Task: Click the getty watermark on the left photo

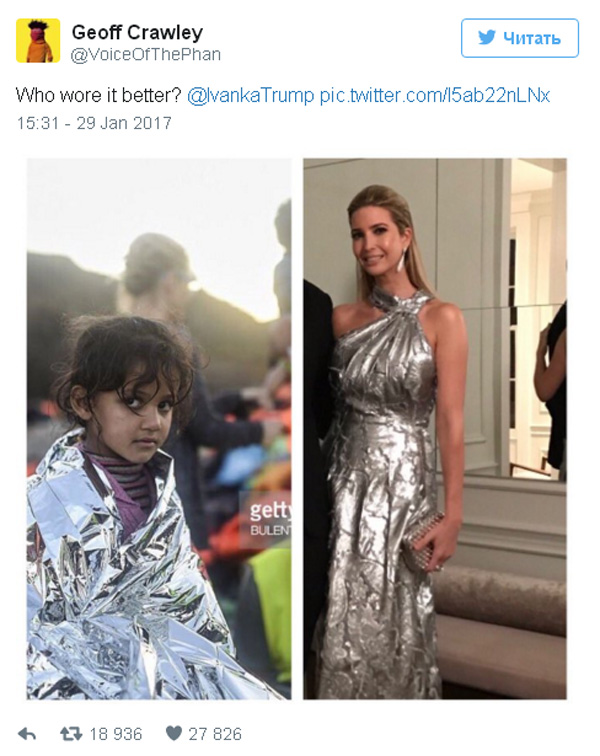Action: 270,512
